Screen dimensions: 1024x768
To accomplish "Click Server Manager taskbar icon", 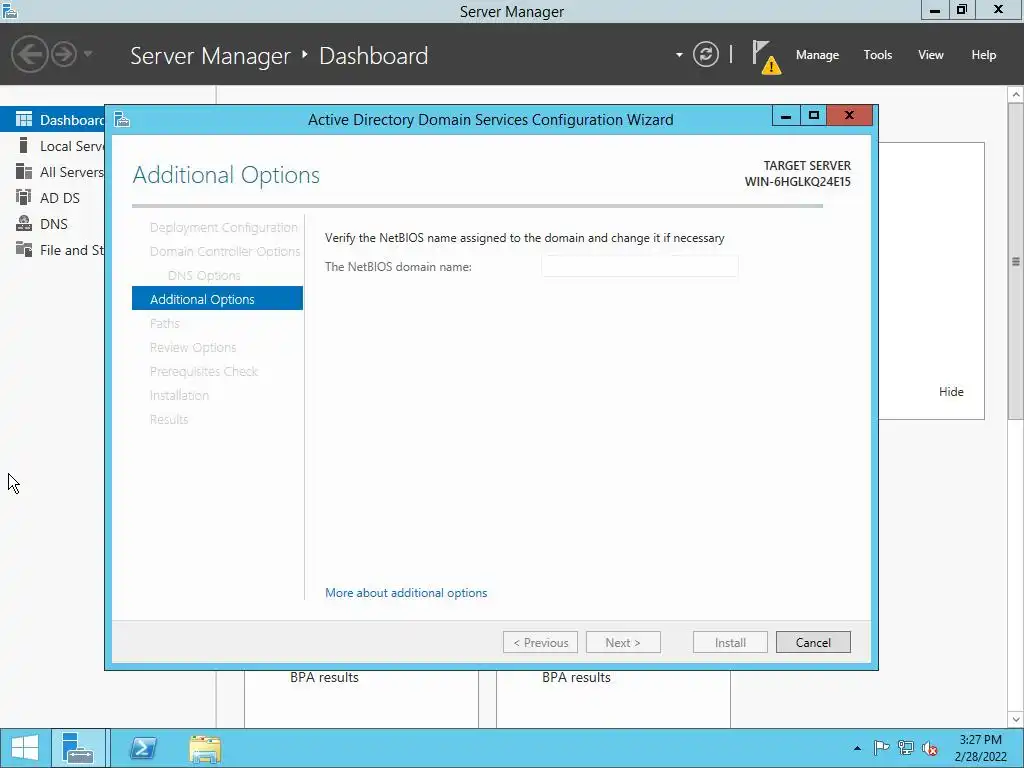I will pyautogui.click(x=78, y=748).
